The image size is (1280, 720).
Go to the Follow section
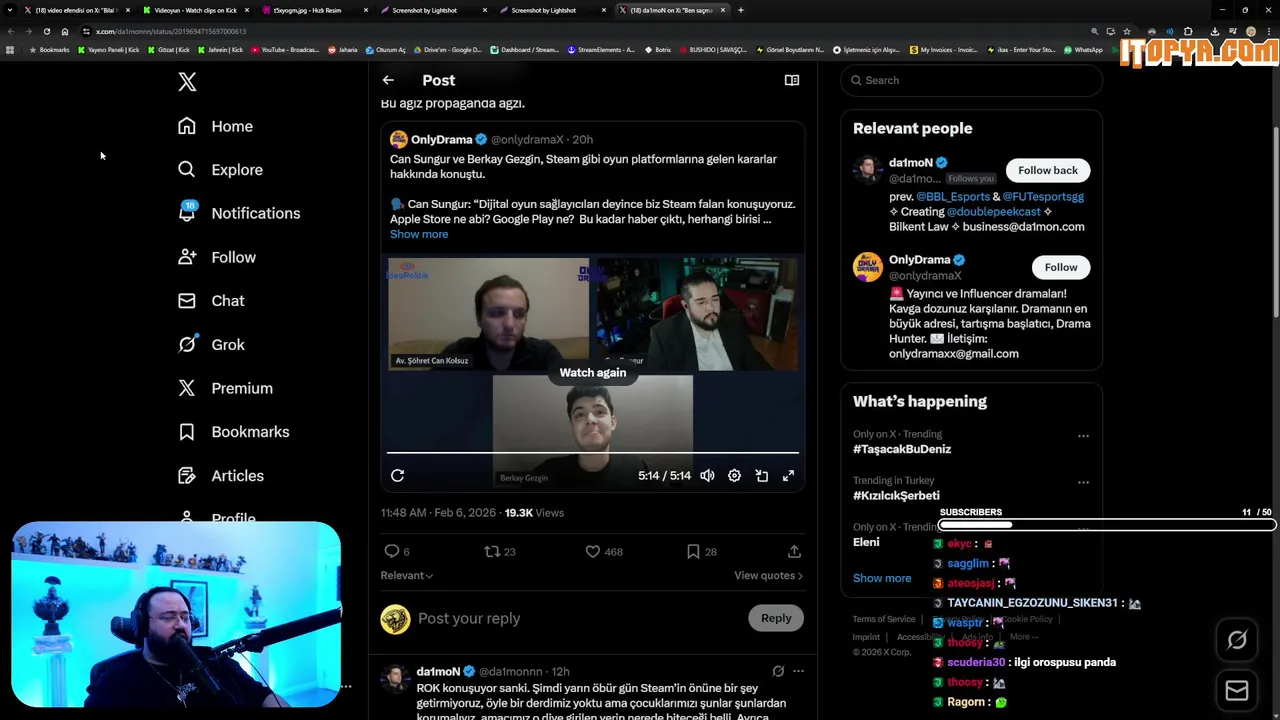click(216, 257)
